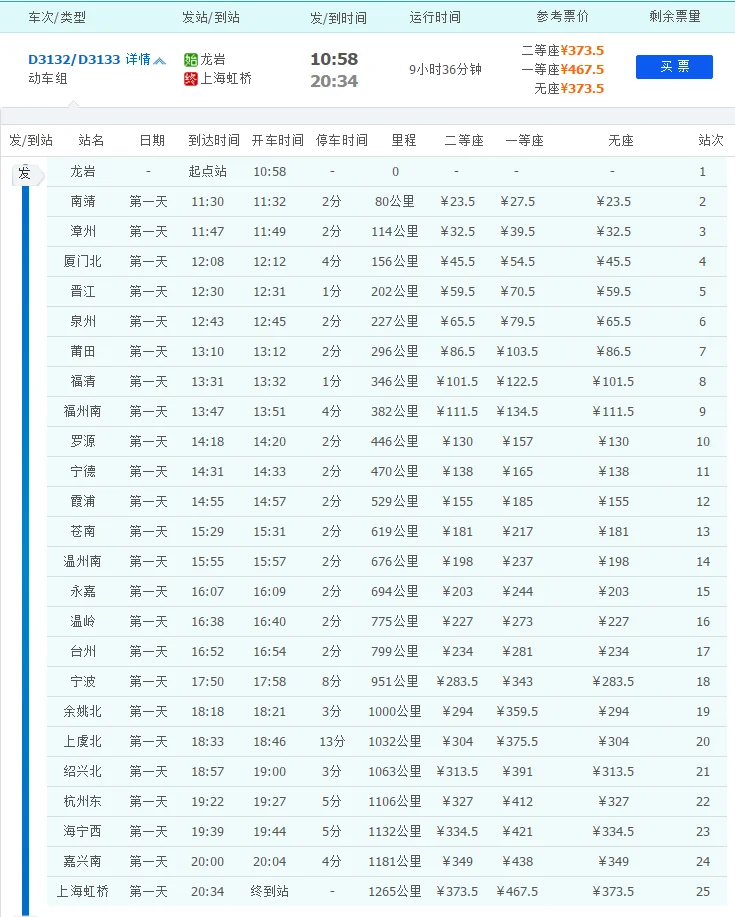Click the 福州南 station row name
The height and width of the screenshot is (917, 735).
pos(82,411)
